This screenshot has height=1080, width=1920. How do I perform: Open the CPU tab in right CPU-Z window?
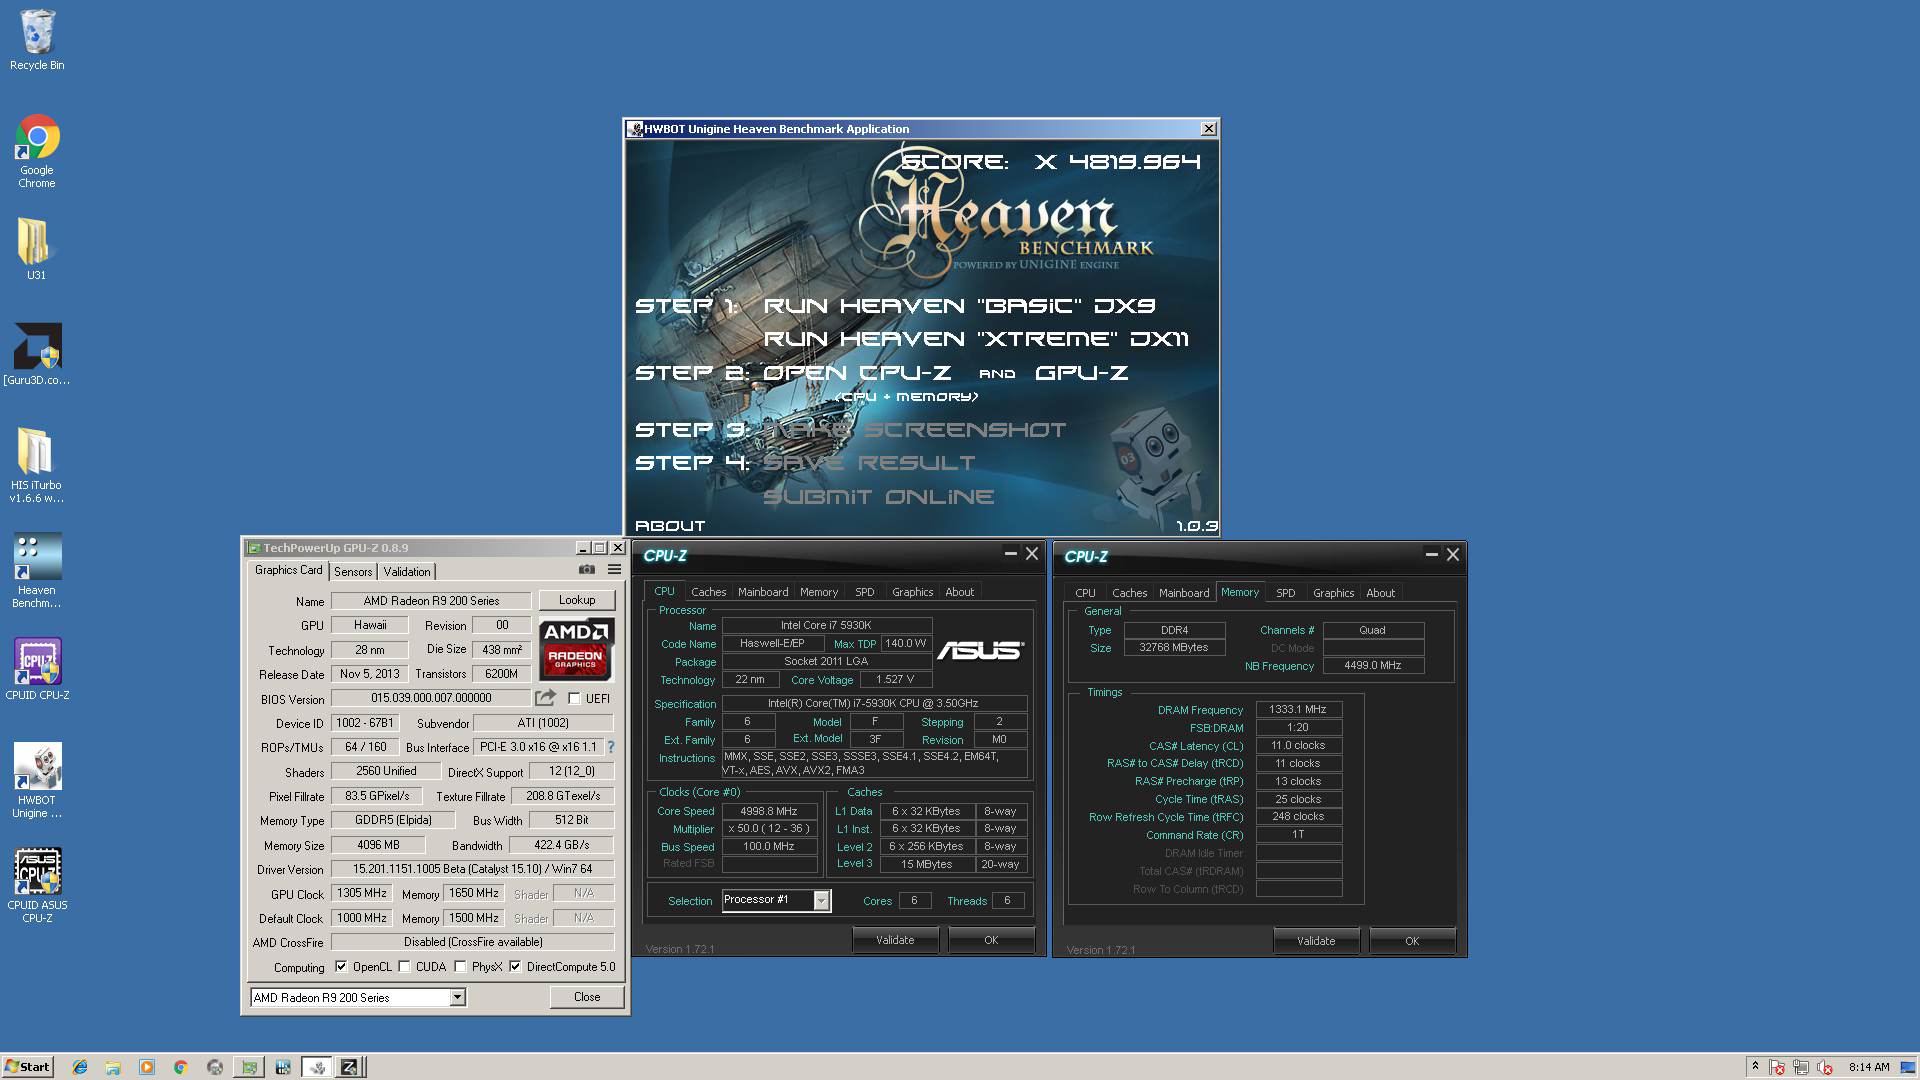(1085, 593)
